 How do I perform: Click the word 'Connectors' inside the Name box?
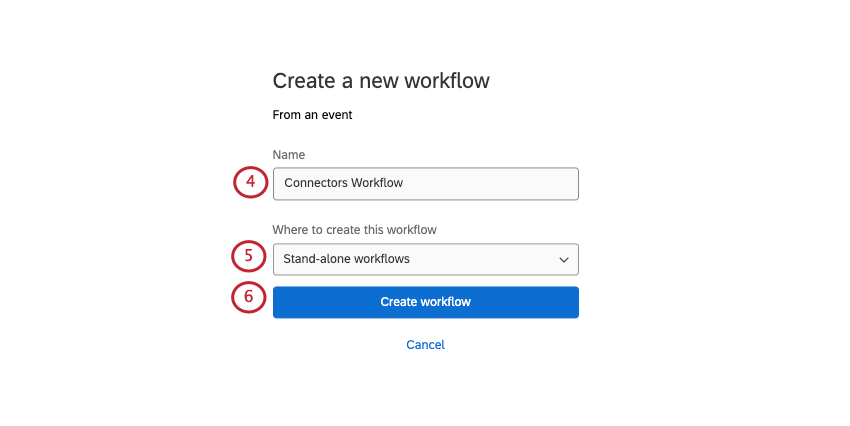pos(315,184)
